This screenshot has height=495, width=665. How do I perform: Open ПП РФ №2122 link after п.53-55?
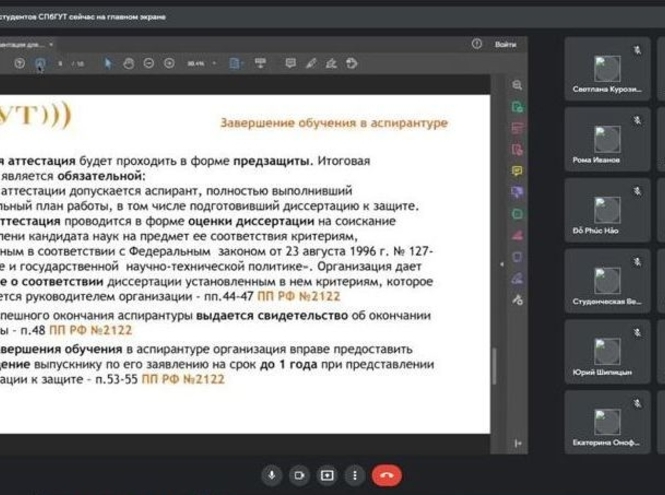click(x=183, y=379)
